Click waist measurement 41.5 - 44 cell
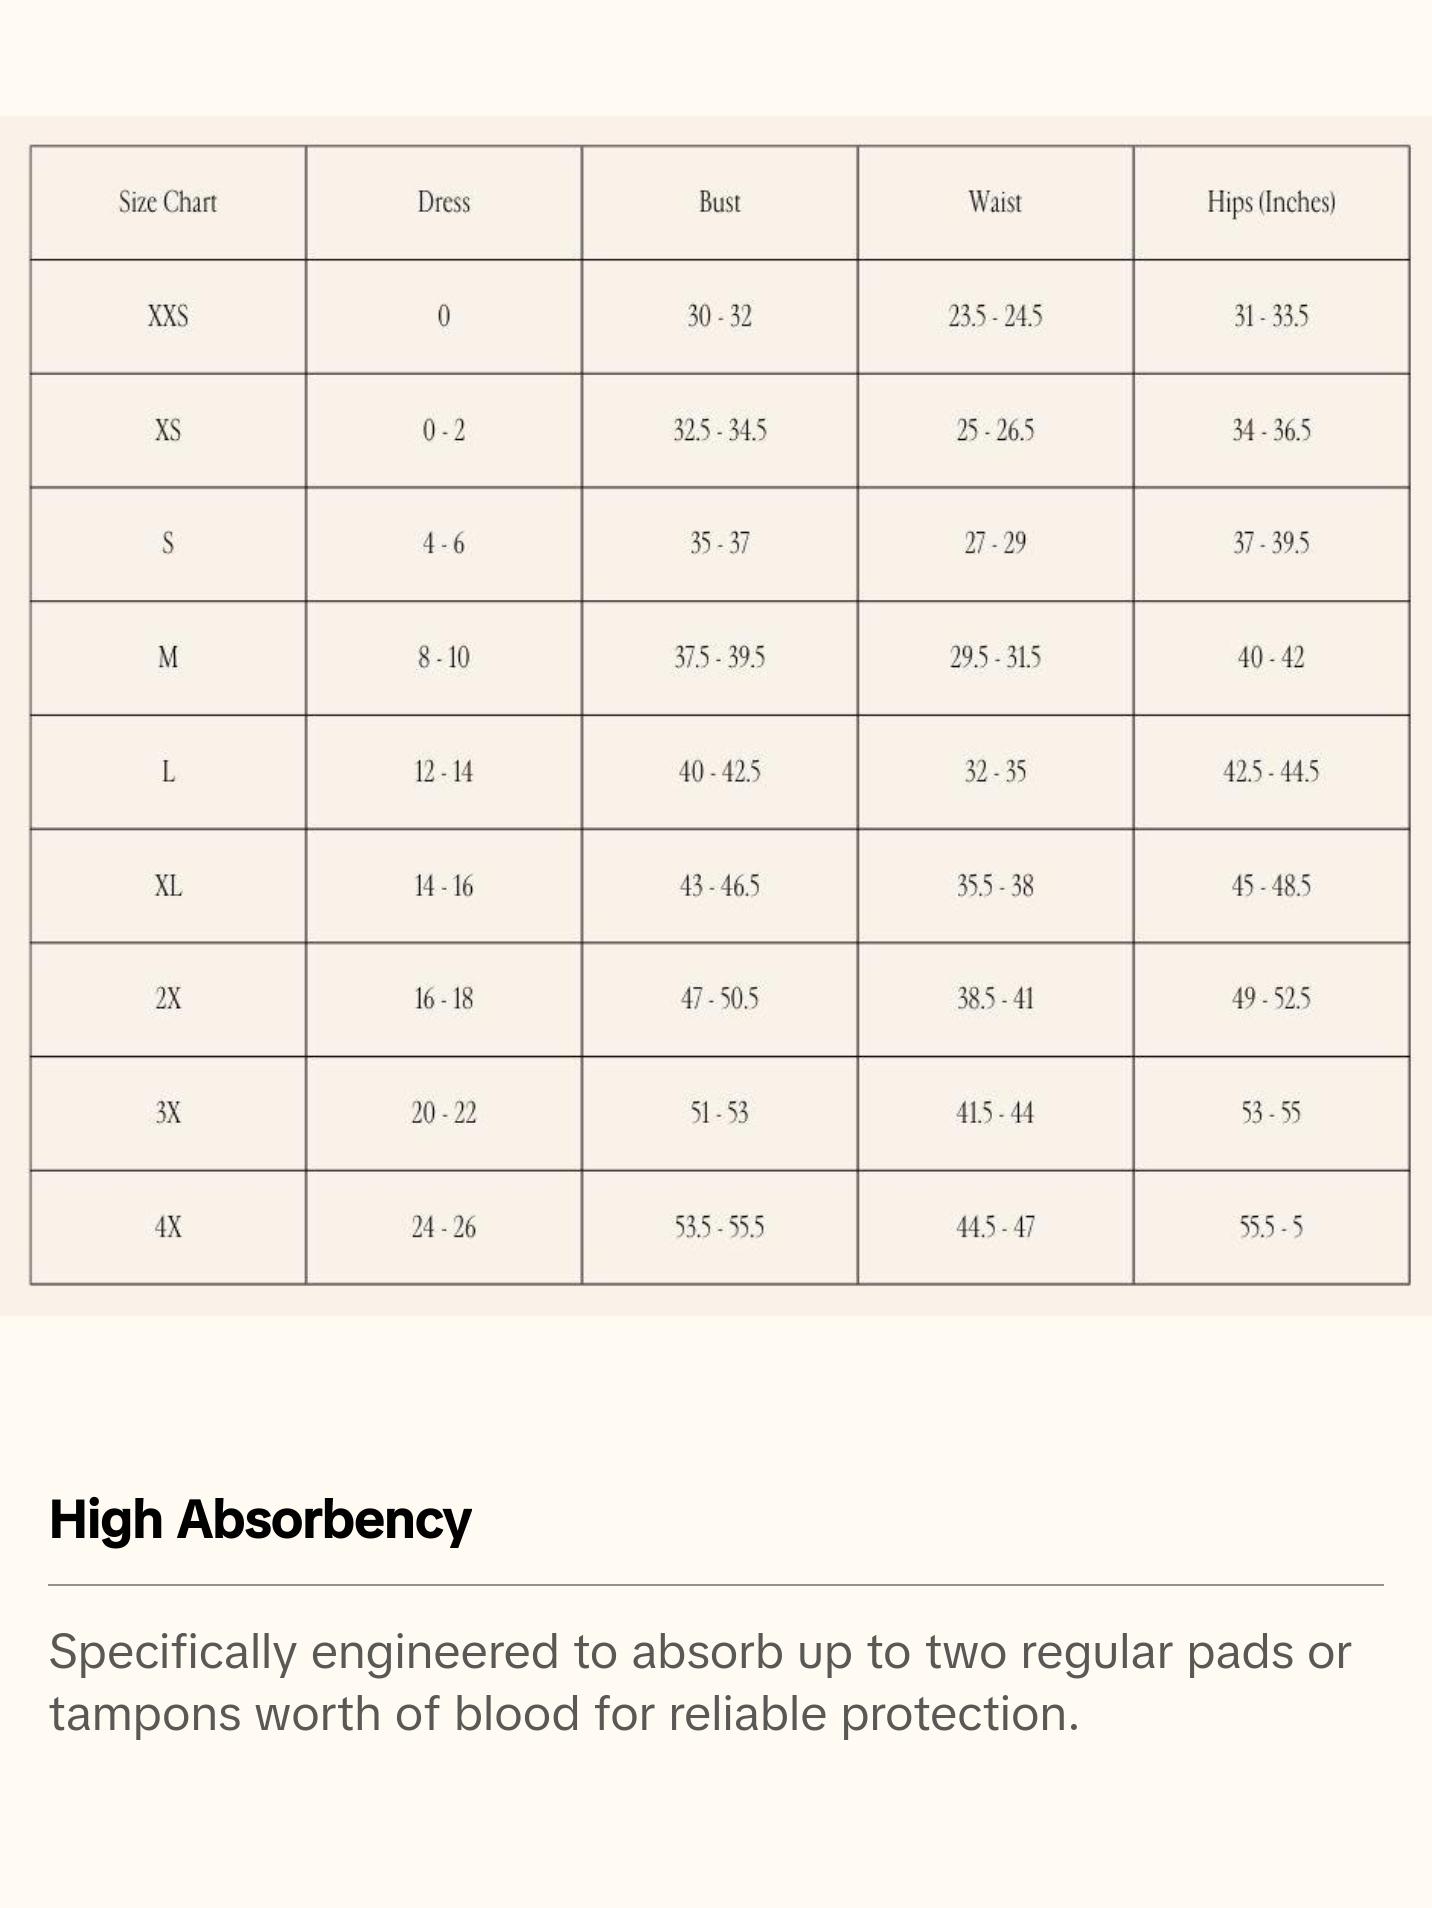The height and width of the screenshot is (1908, 1432). 995,1113
